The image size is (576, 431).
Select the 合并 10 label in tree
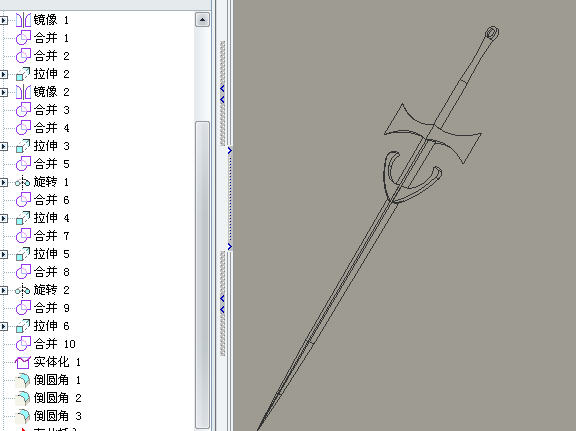pos(54,344)
